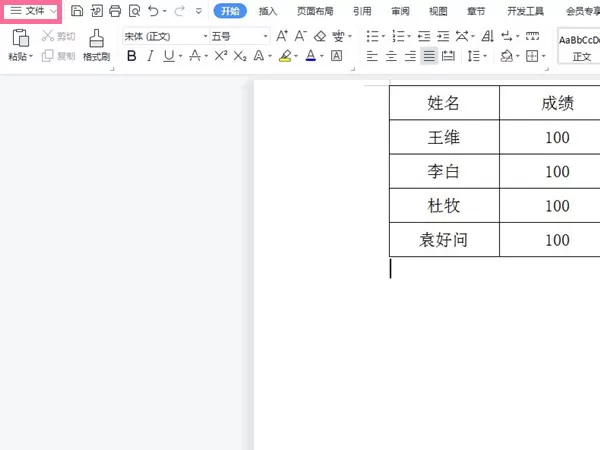
Task: Open the 开发工具 tab
Action: coord(525,11)
